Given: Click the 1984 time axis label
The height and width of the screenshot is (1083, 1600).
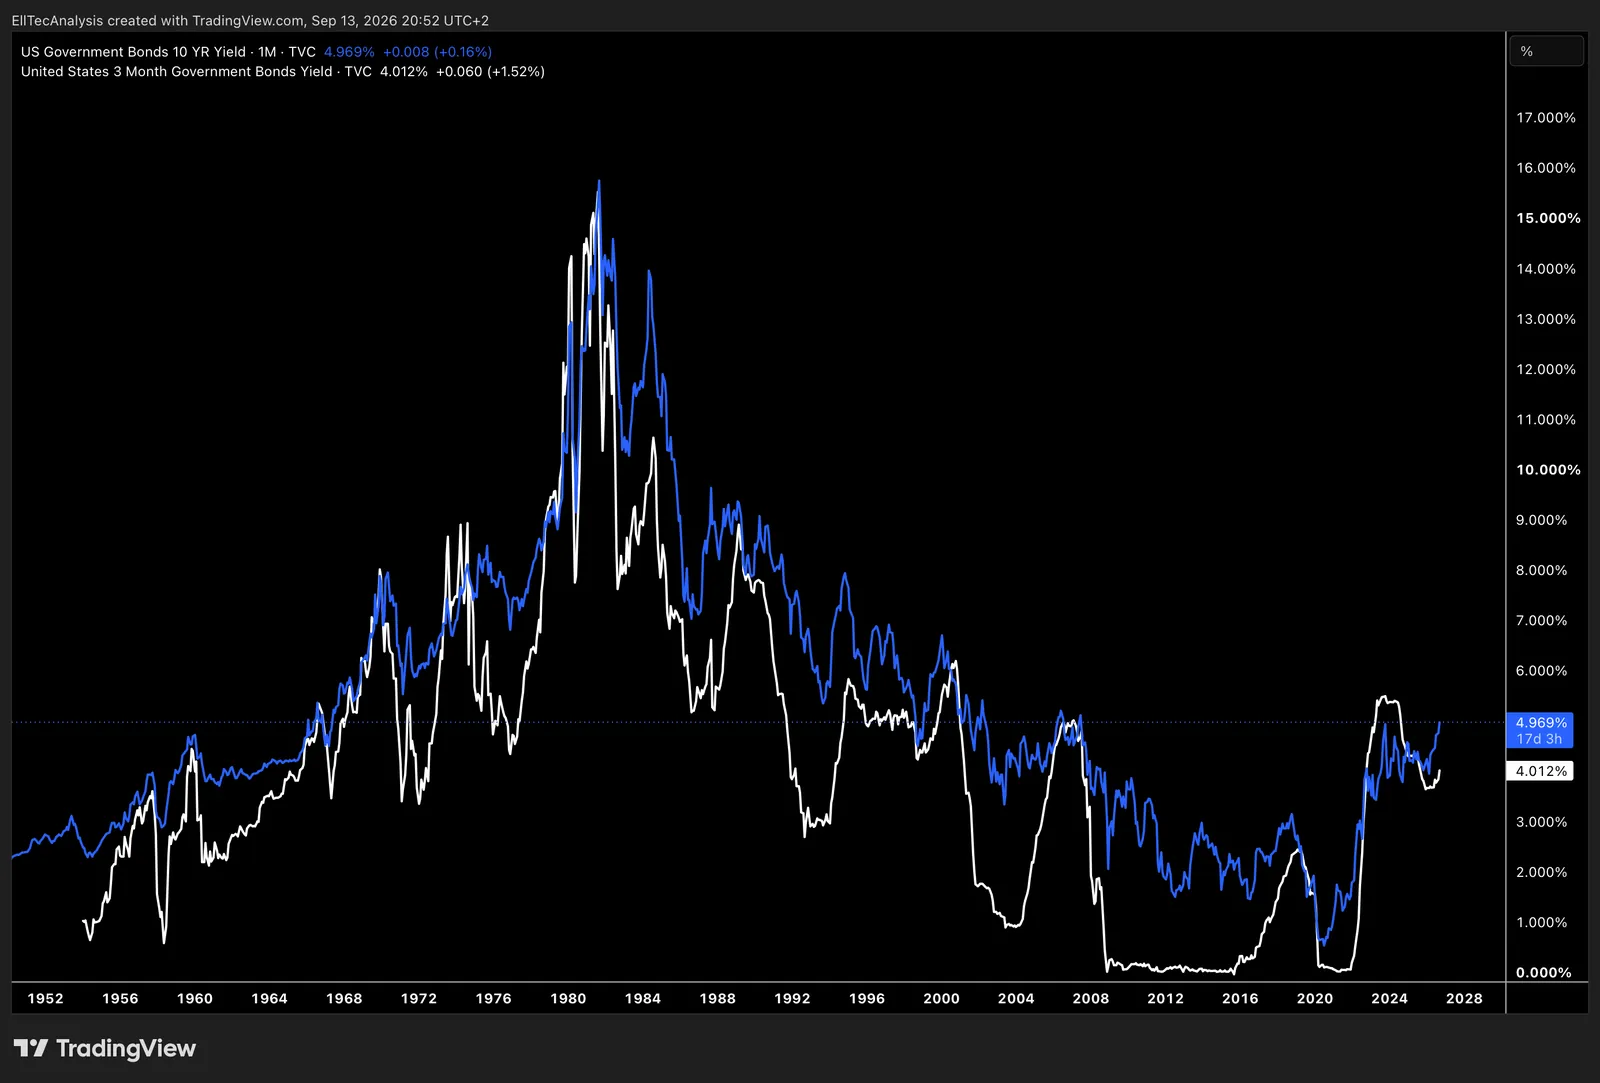Looking at the screenshot, I should point(643,999).
